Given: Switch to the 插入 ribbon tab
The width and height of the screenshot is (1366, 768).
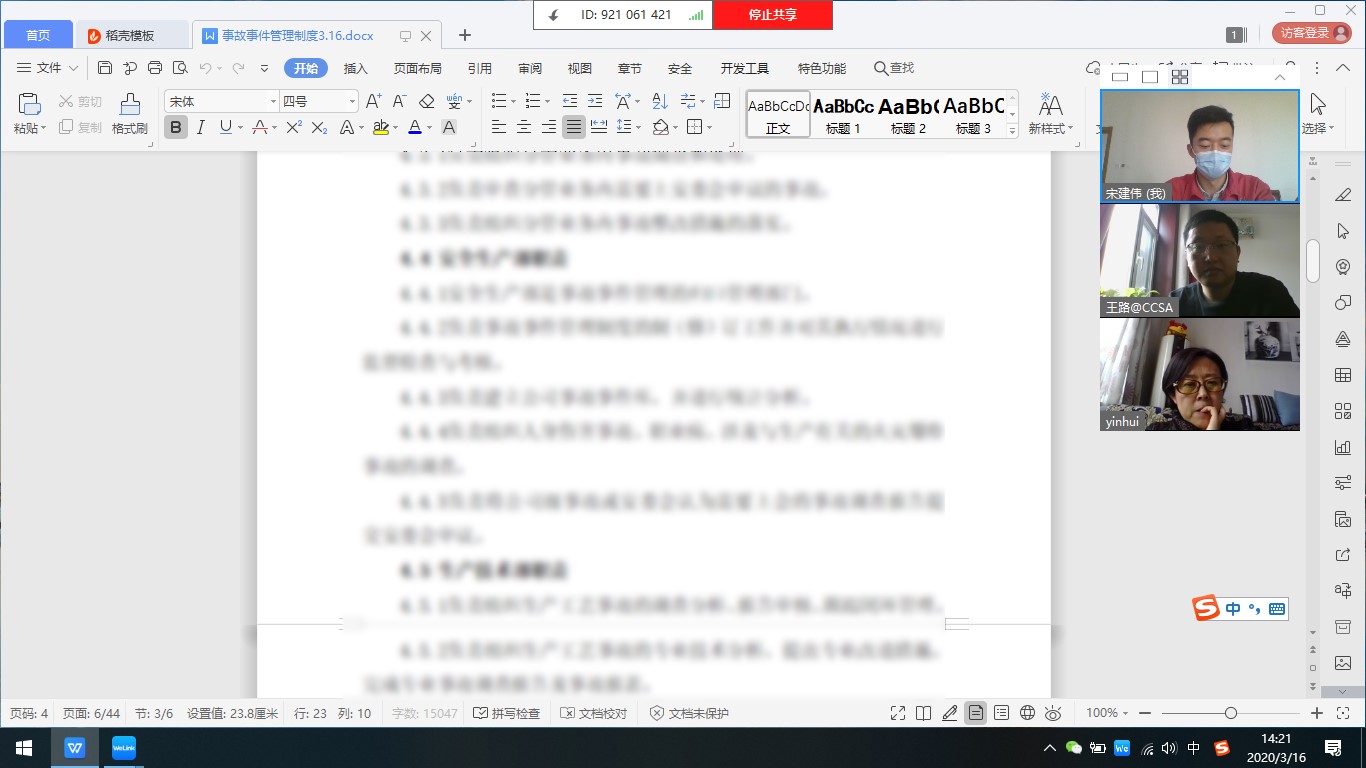Looking at the screenshot, I should point(356,68).
